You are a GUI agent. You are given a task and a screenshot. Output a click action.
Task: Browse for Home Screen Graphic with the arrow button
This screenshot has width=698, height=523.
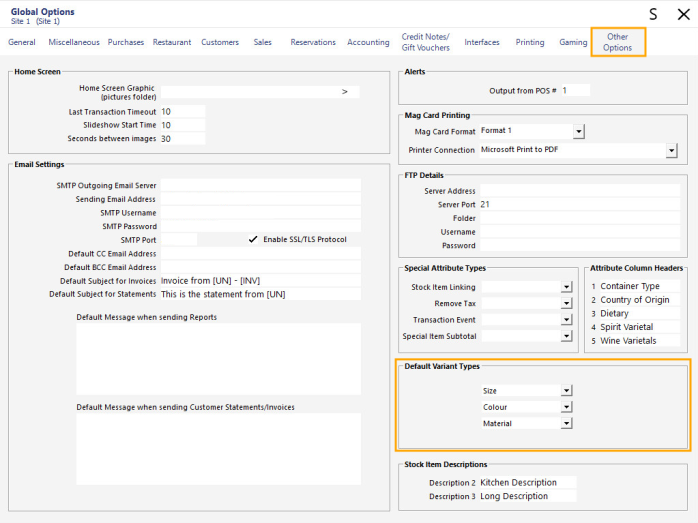point(345,92)
